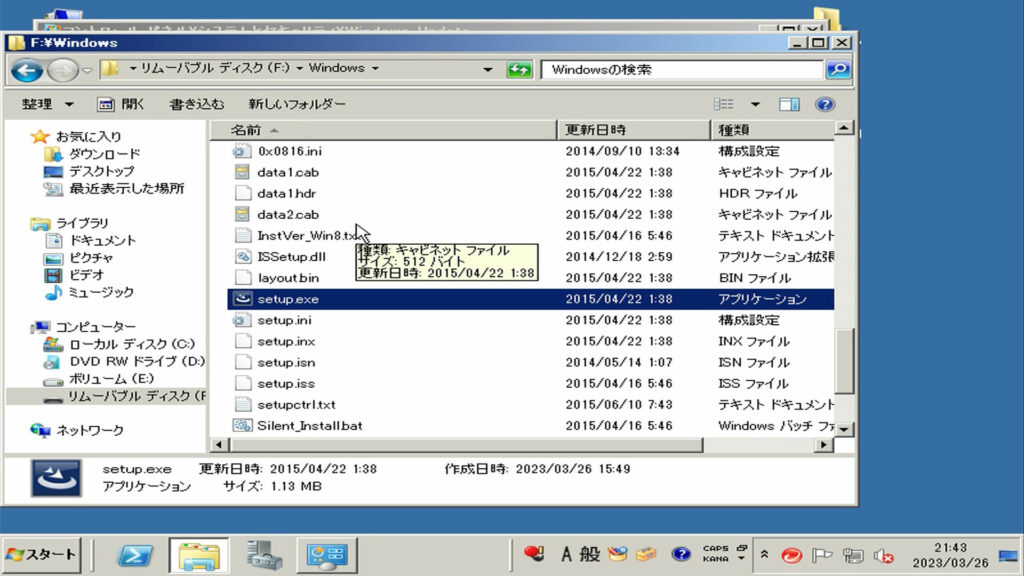Click the search magnifier icon
The height and width of the screenshot is (576, 1024).
[x=837, y=70]
